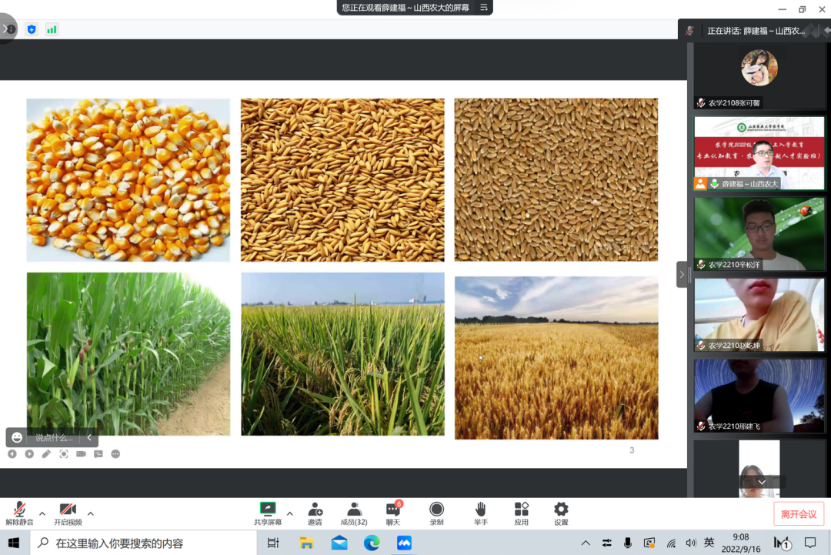This screenshot has width=831, height=555.
Task: Click the unmute microphone button
Action: tap(19, 511)
